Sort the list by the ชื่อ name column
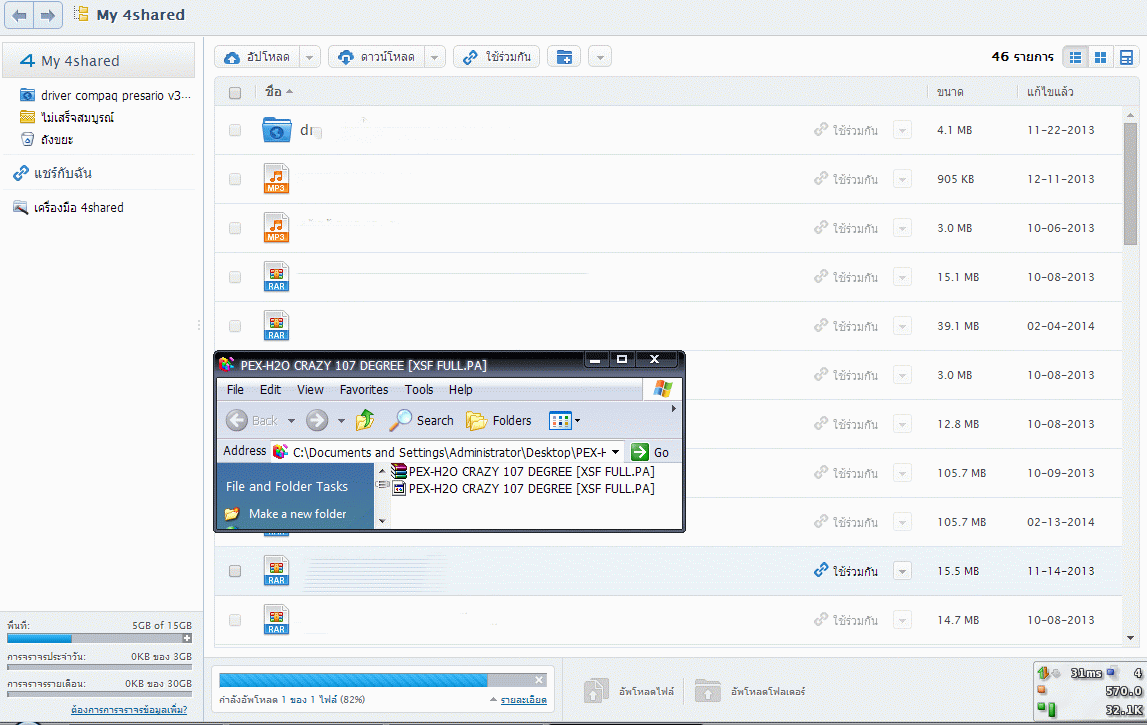Screen dimensions: 1147x725 pos(279,91)
